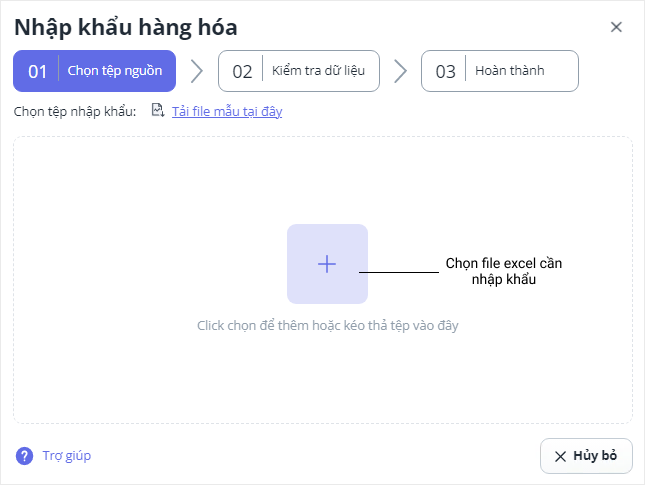Click the "Chọn file excel cần nhập khẩu" annotation
This screenshot has height=485, width=645.
[x=504, y=271]
